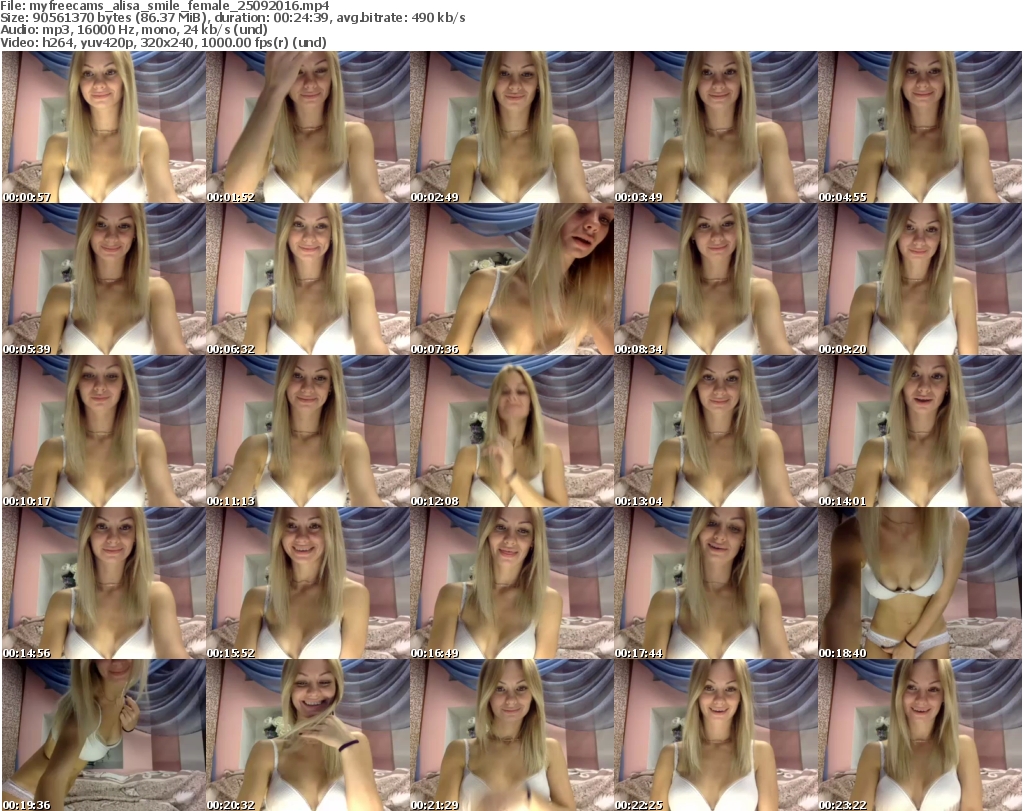Select the thumbnail timestamped 00:07:36
The height and width of the screenshot is (811, 1024).
pos(512,279)
